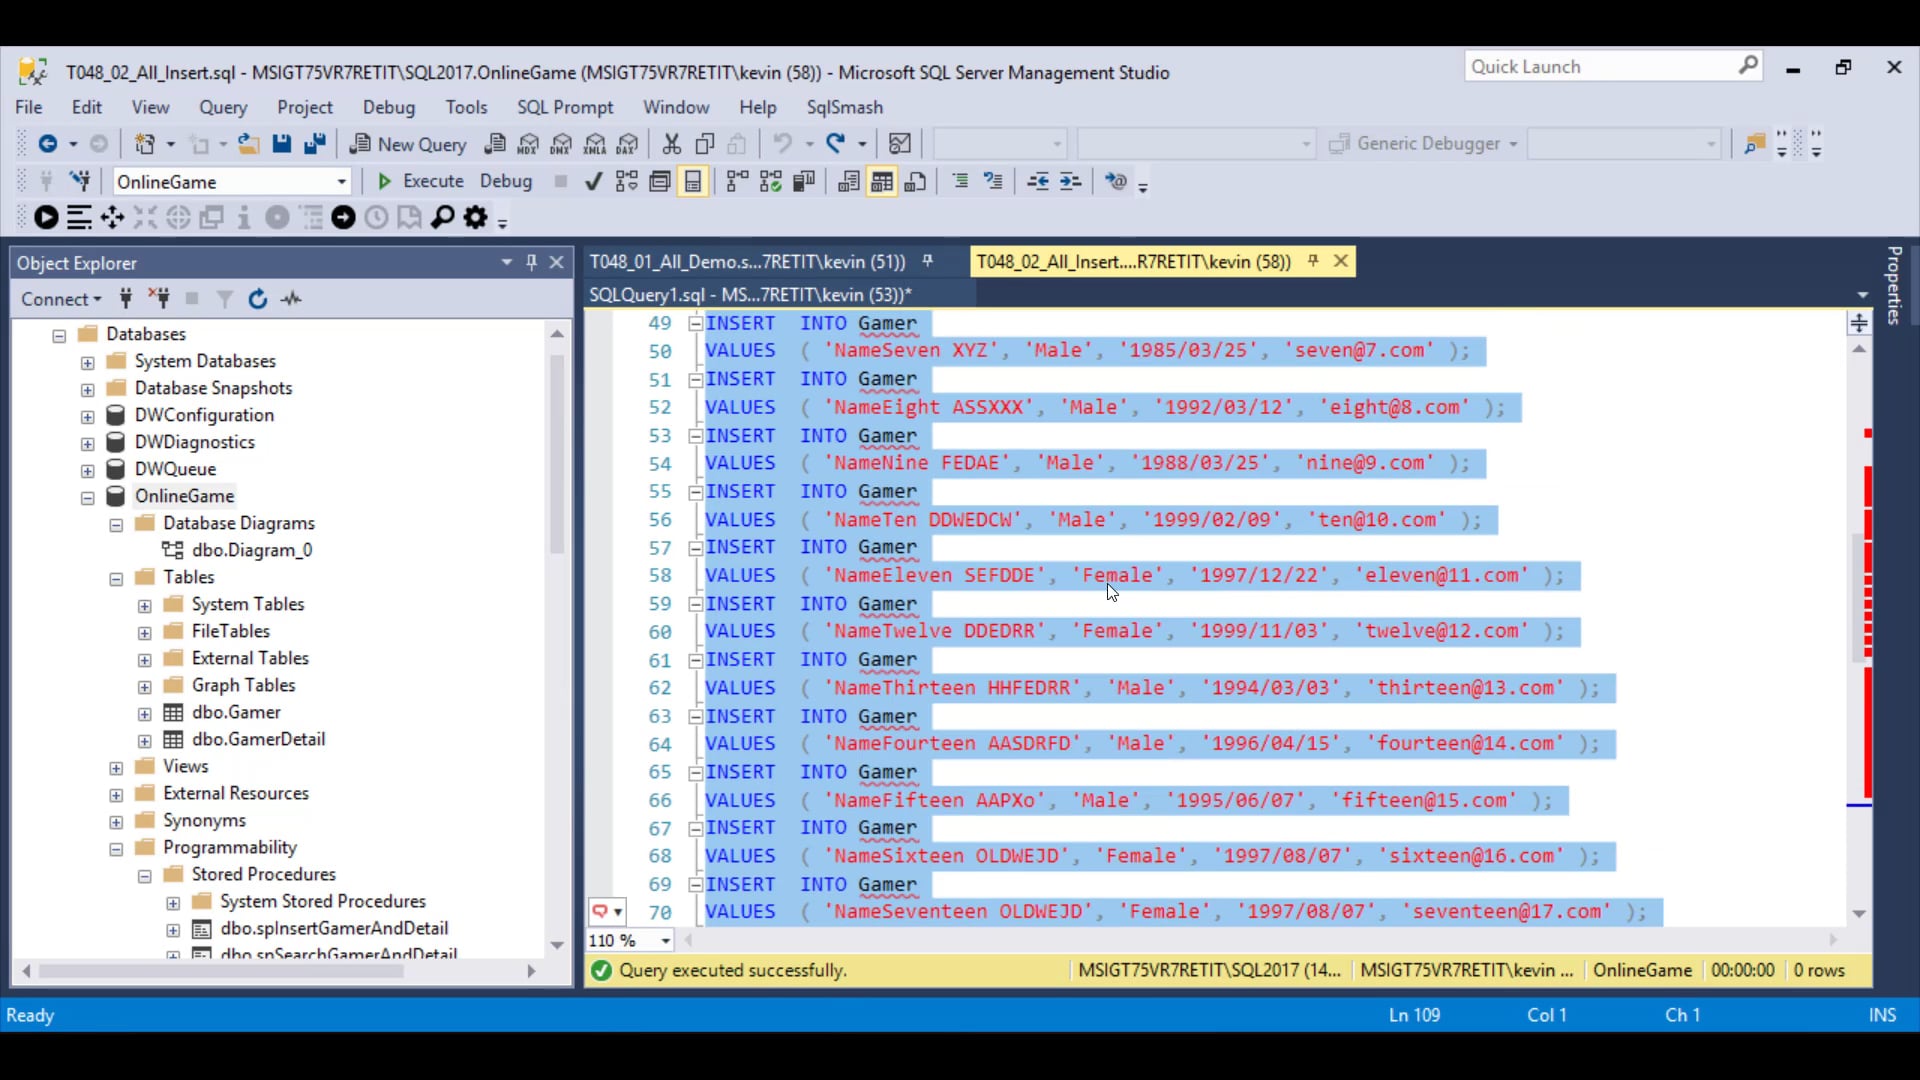The image size is (1920, 1080).
Task: Parse the query using the checkmark icon
Action: point(593,181)
